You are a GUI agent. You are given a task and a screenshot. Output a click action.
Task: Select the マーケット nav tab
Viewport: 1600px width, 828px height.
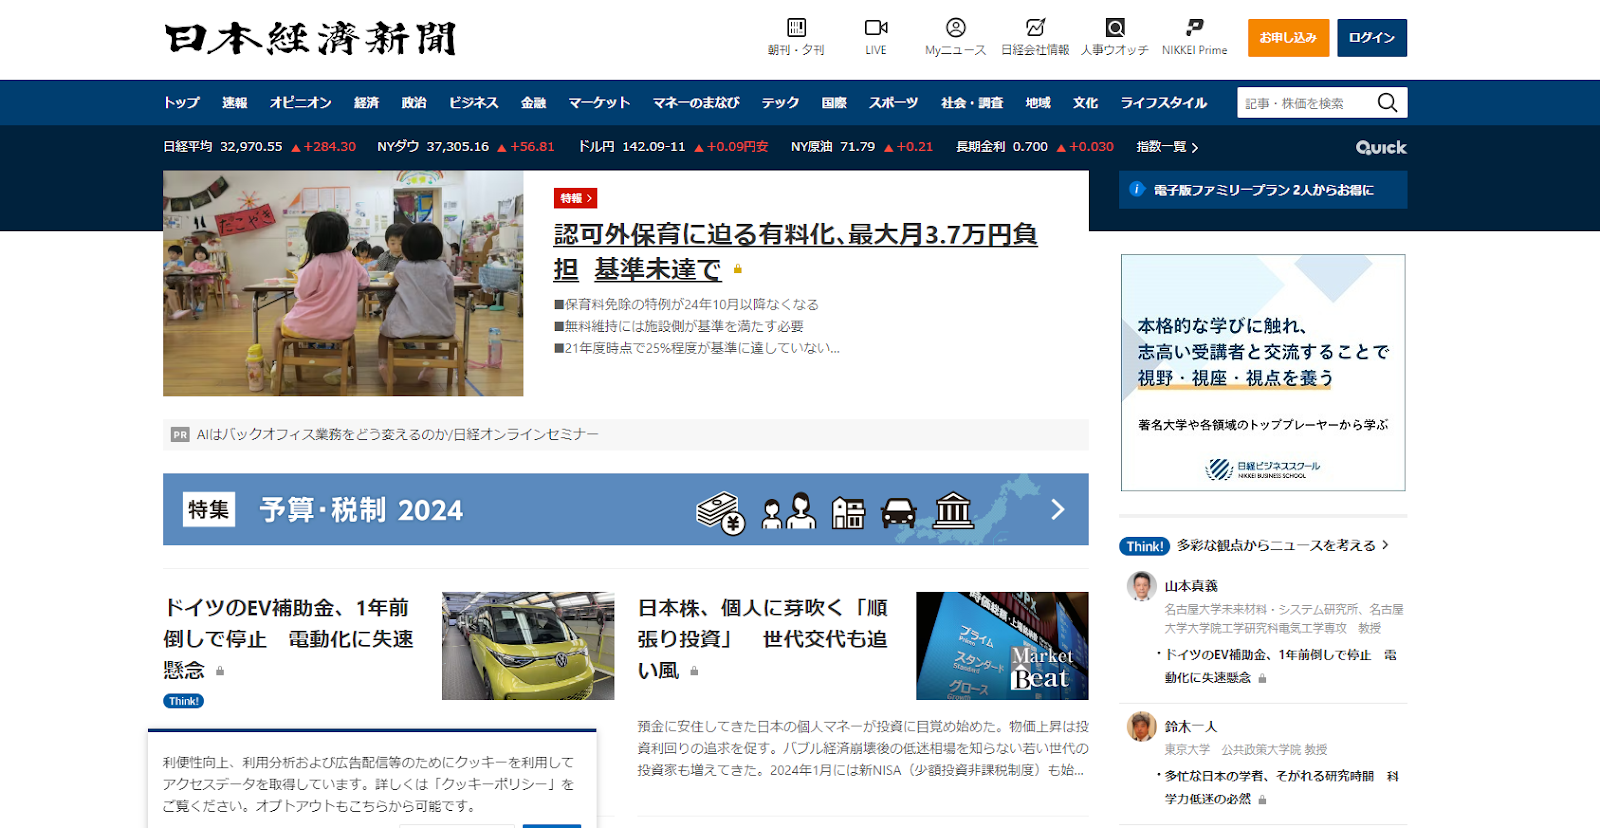[x=599, y=103]
